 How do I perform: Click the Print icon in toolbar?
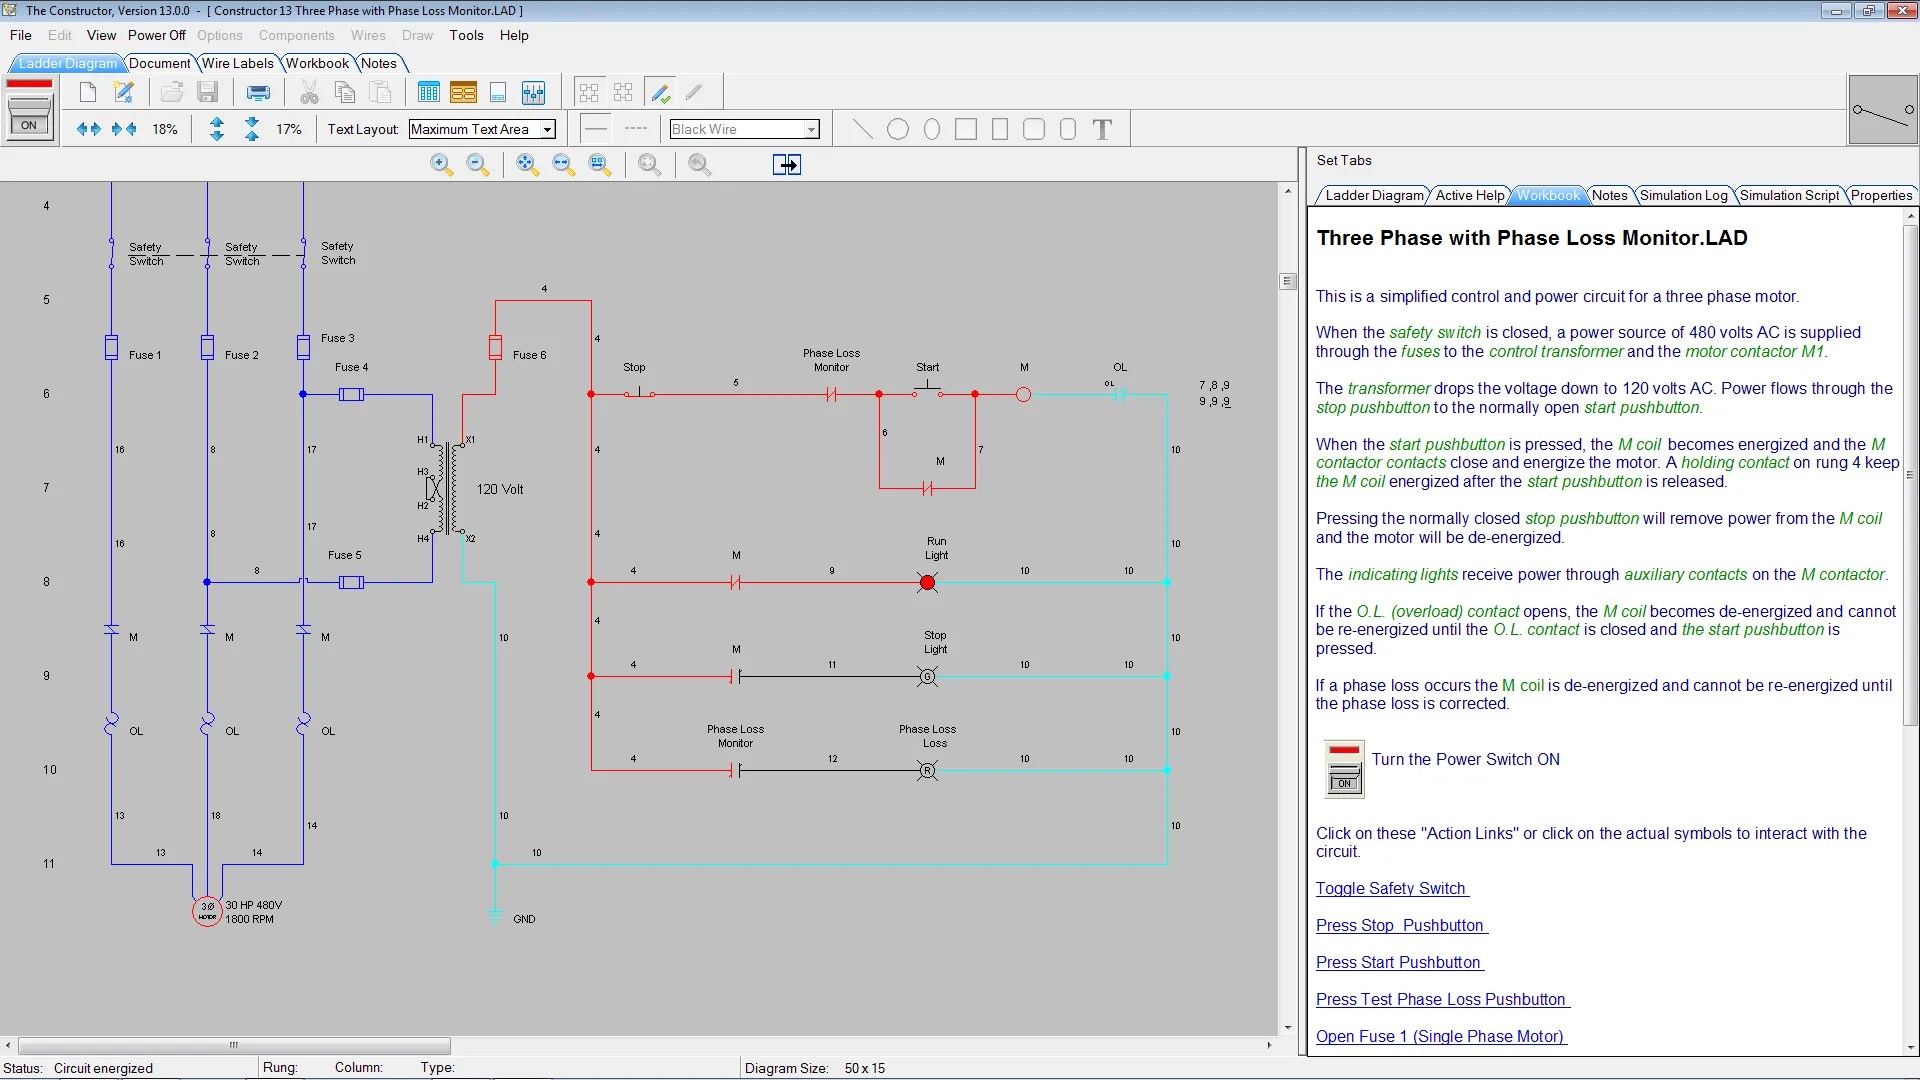tap(258, 93)
